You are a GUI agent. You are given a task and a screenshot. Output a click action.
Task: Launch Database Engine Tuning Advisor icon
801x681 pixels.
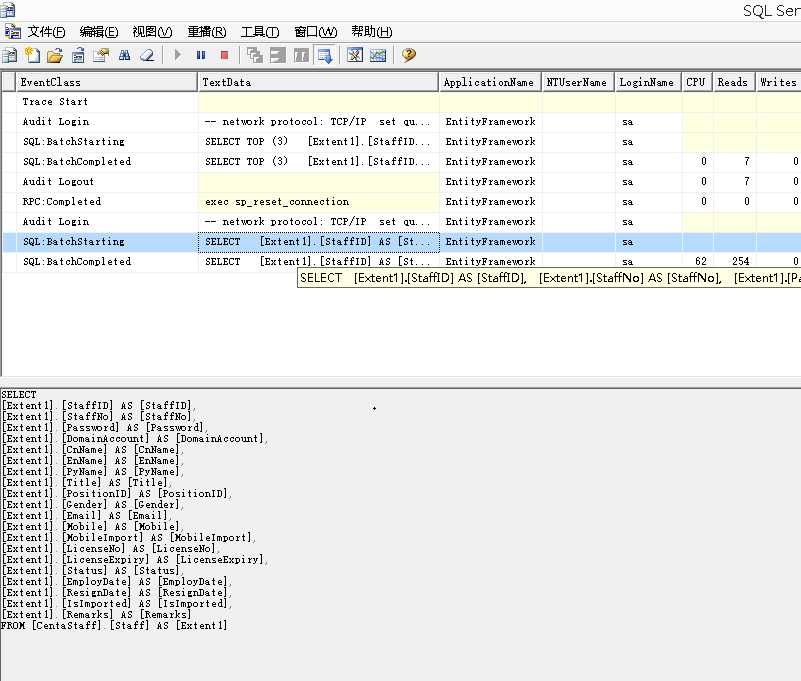355,55
